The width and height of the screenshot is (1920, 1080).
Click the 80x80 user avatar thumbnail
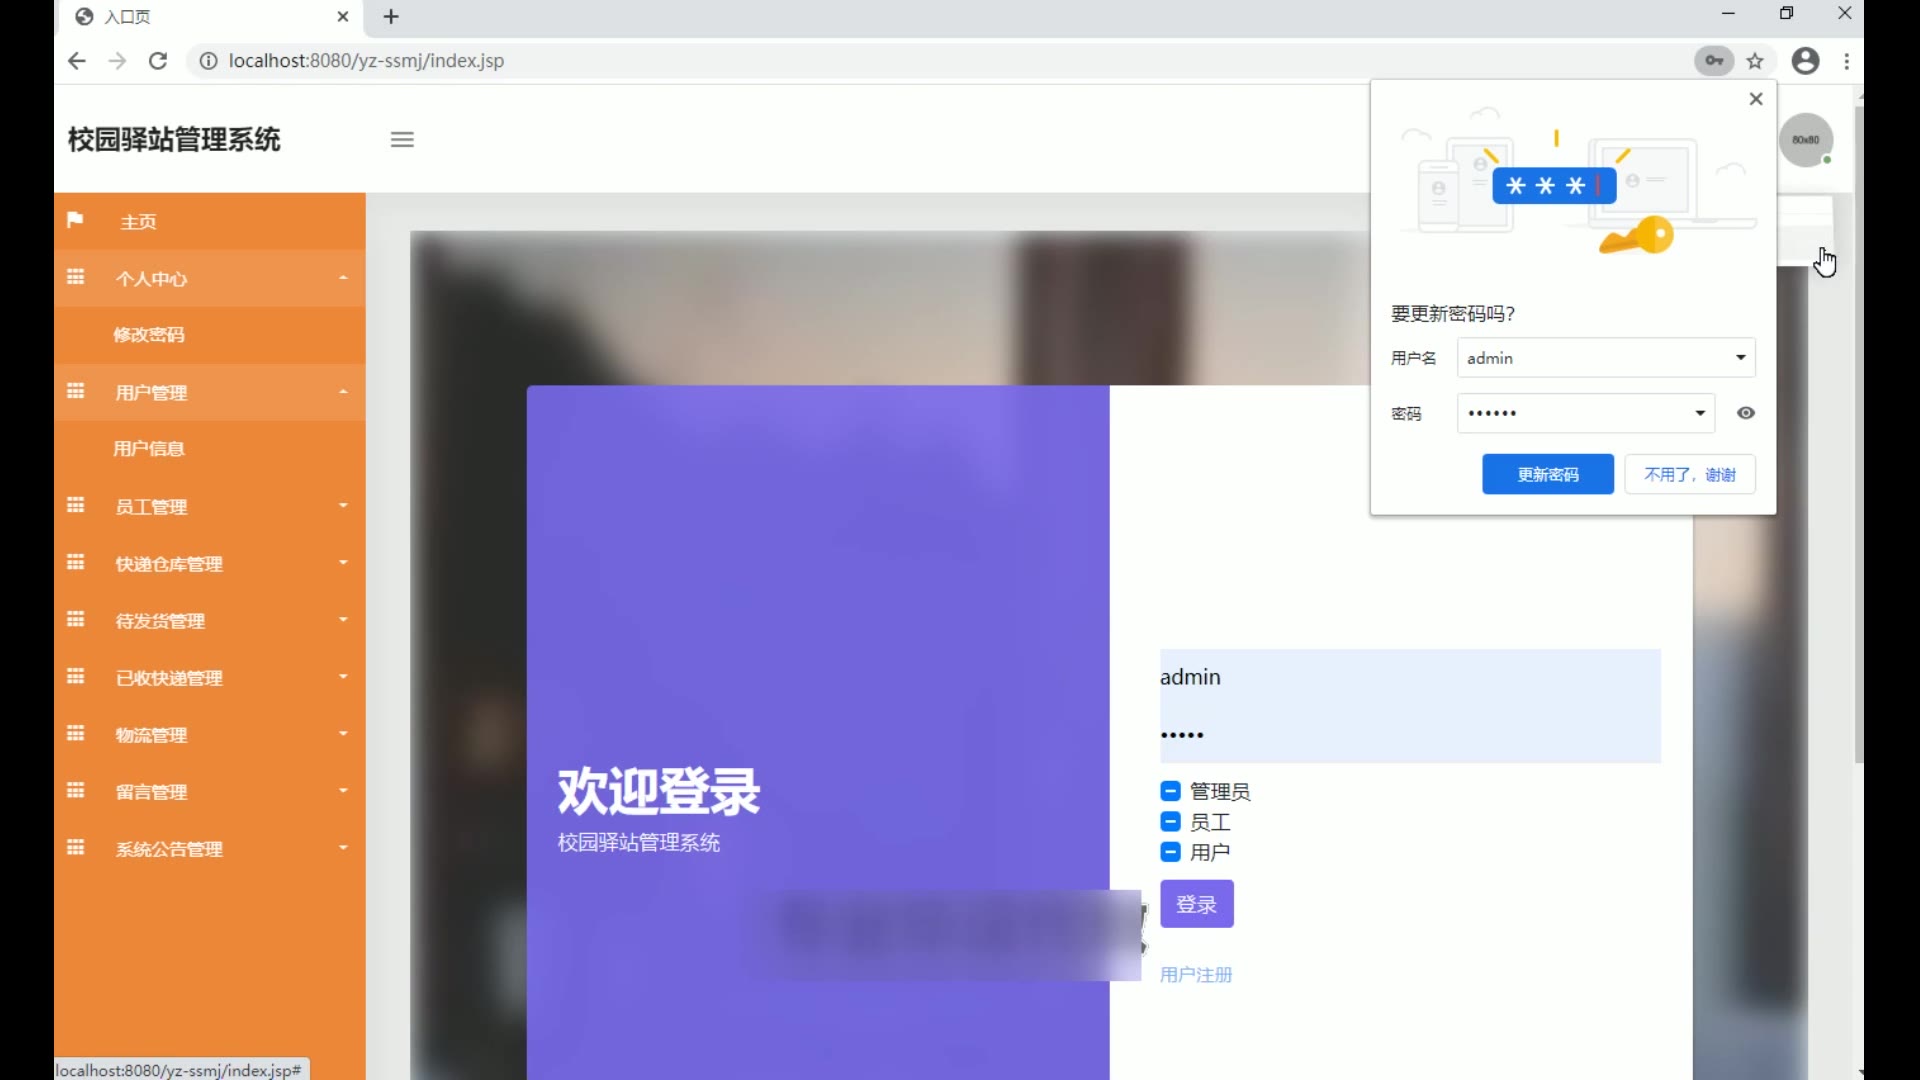pyautogui.click(x=1805, y=140)
